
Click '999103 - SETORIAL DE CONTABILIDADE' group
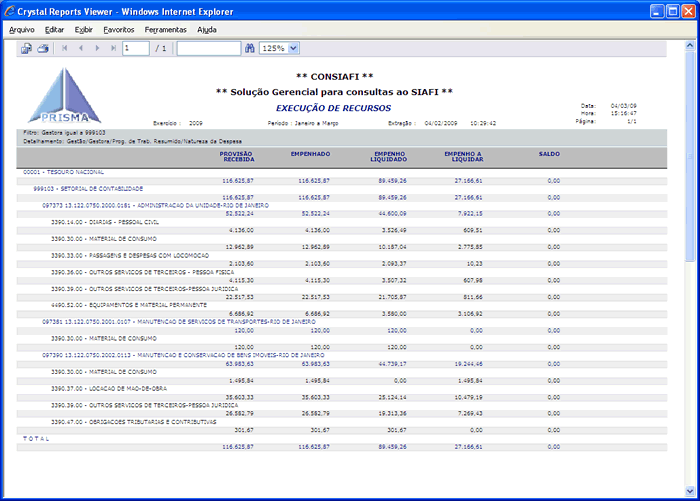88,189
